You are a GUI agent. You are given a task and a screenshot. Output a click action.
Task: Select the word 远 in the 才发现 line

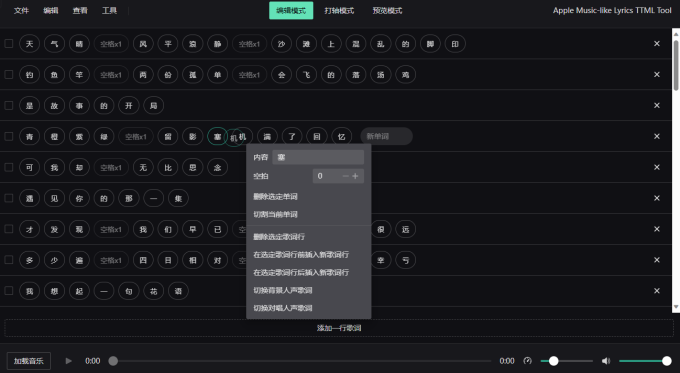tap(405, 229)
